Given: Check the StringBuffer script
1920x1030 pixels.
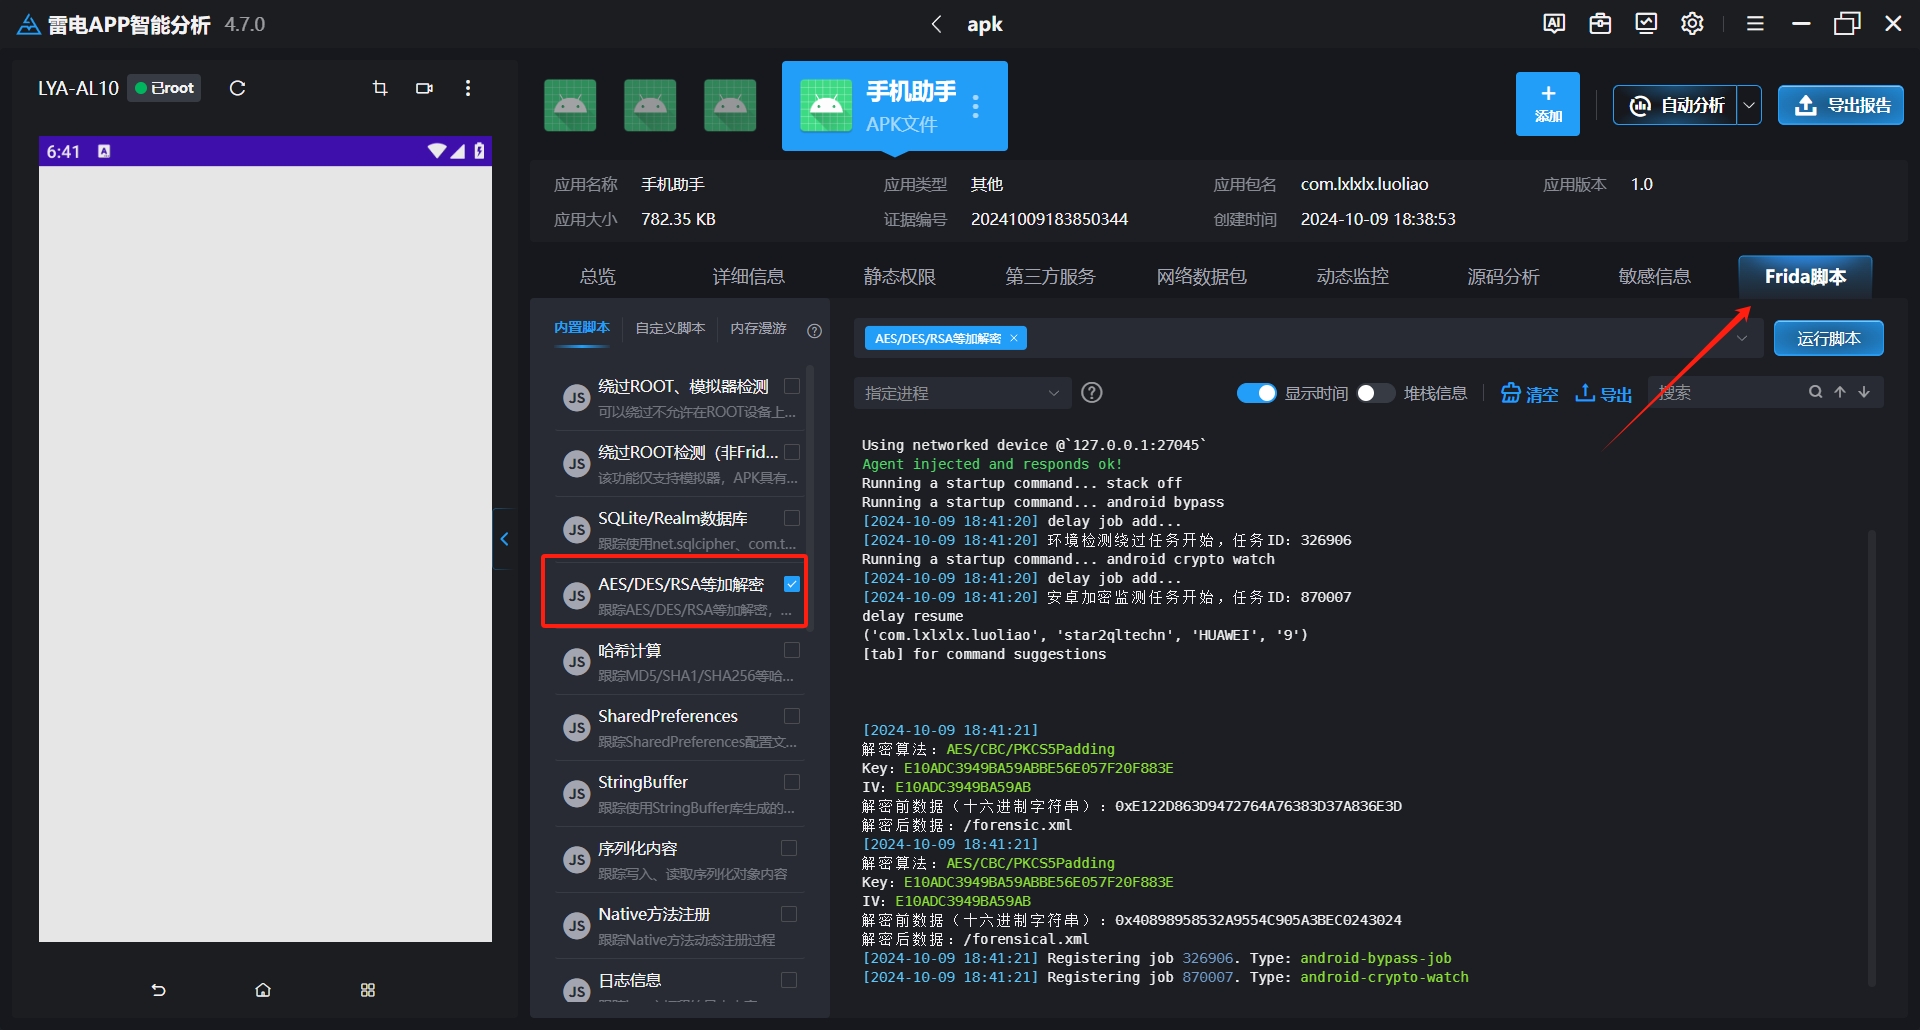Looking at the screenshot, I should coord(792,782).
